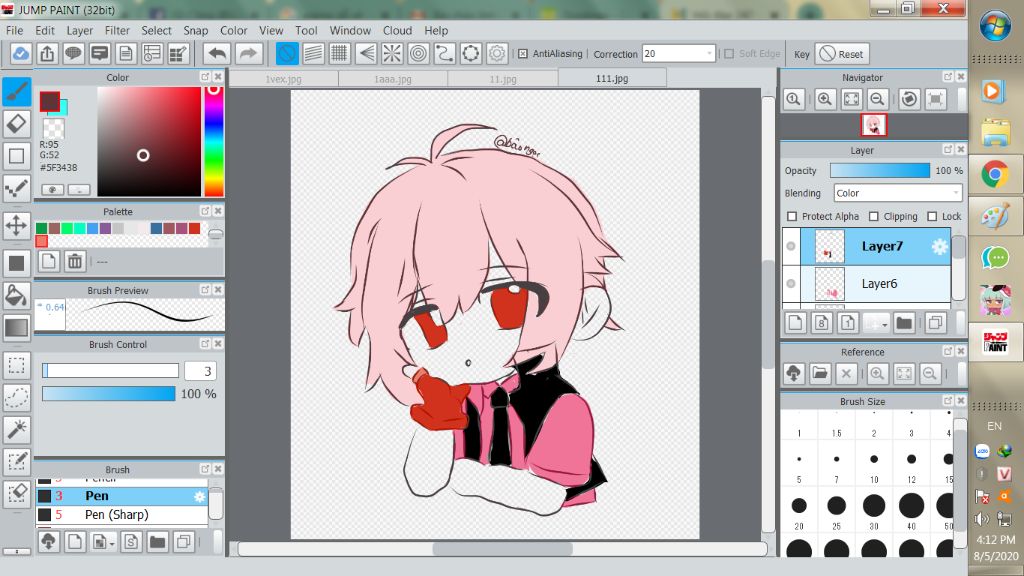
Task: Undock the Brush Size panel
Action: (x=948, y=400)
